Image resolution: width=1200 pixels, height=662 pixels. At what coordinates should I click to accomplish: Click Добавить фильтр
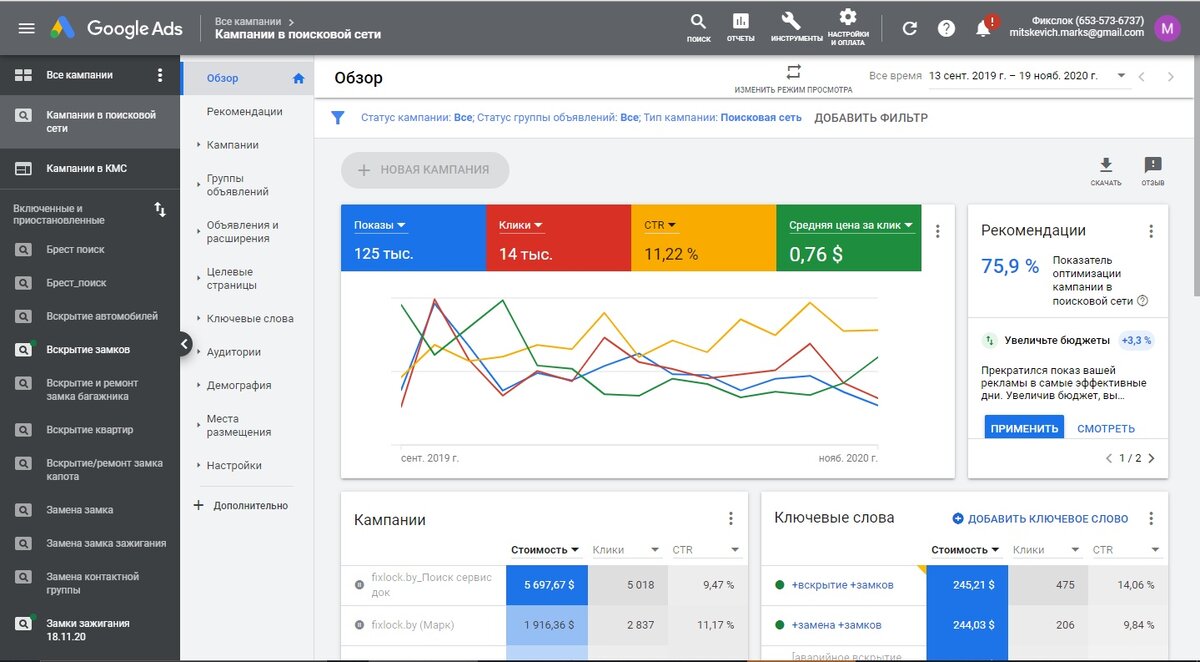tap(871, 118)
